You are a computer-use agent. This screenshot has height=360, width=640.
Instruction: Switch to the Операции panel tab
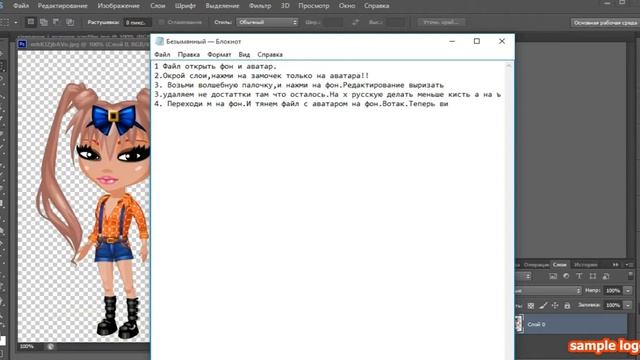536,264
